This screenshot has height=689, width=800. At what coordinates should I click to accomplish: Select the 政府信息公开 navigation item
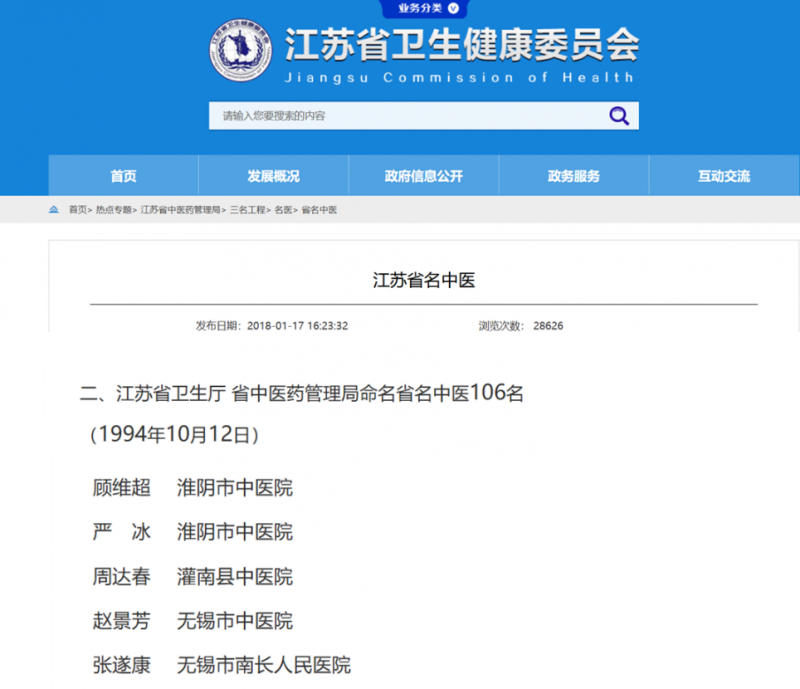[423, 176]
